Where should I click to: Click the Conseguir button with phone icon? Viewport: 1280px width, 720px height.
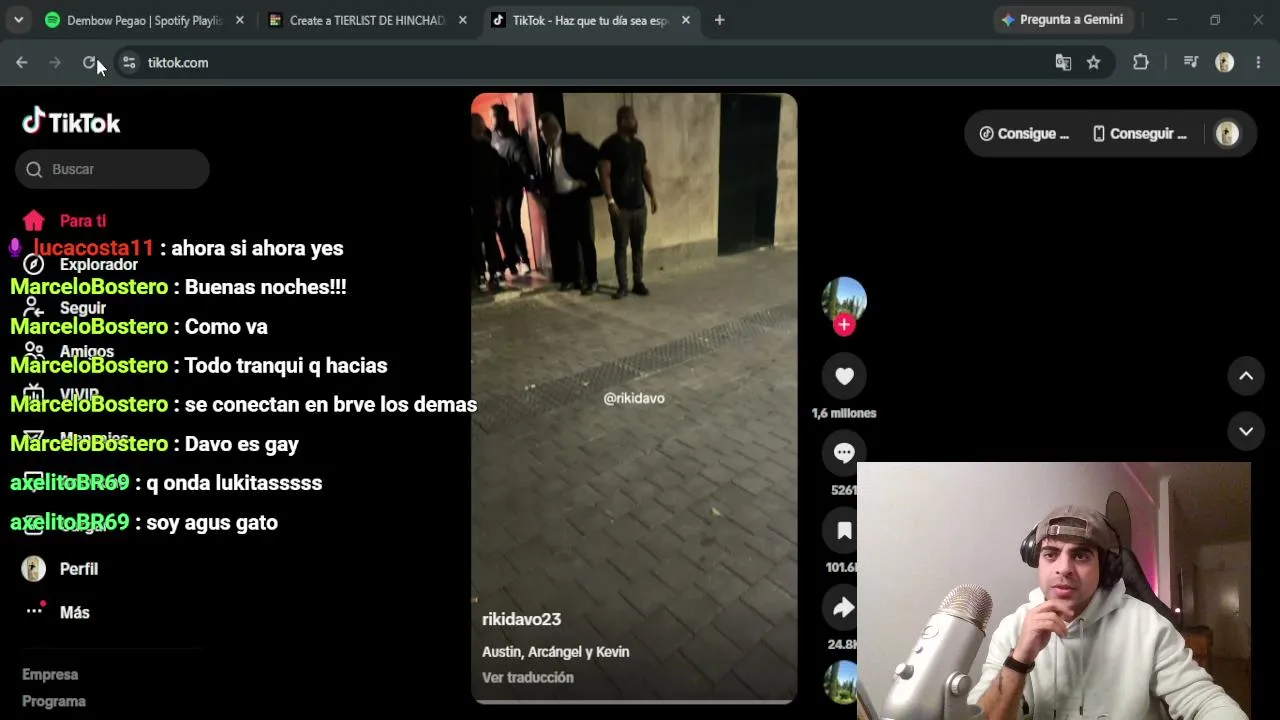[x=1139, y=134]
